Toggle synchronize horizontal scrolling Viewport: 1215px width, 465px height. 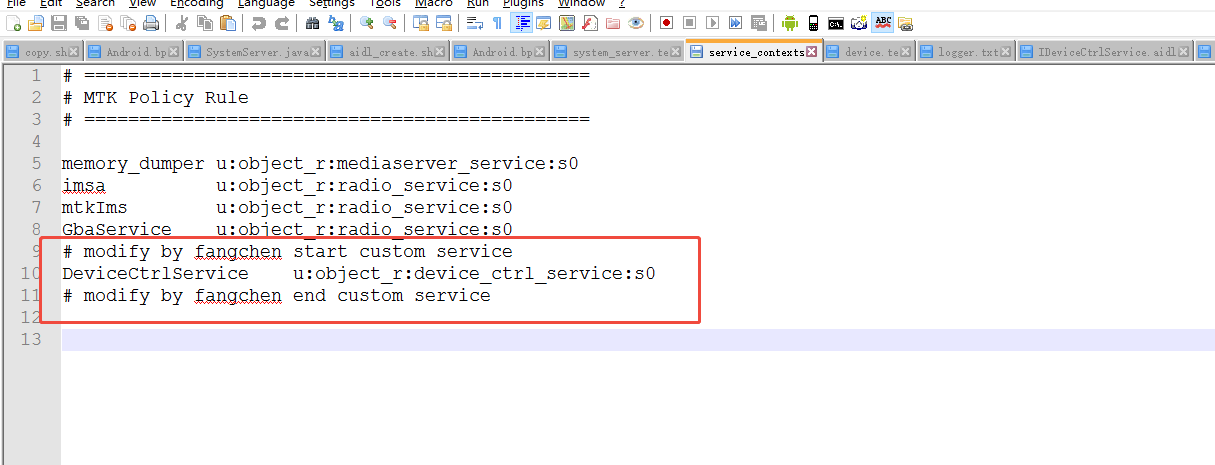pyautogui.click(x=443, y=22)
